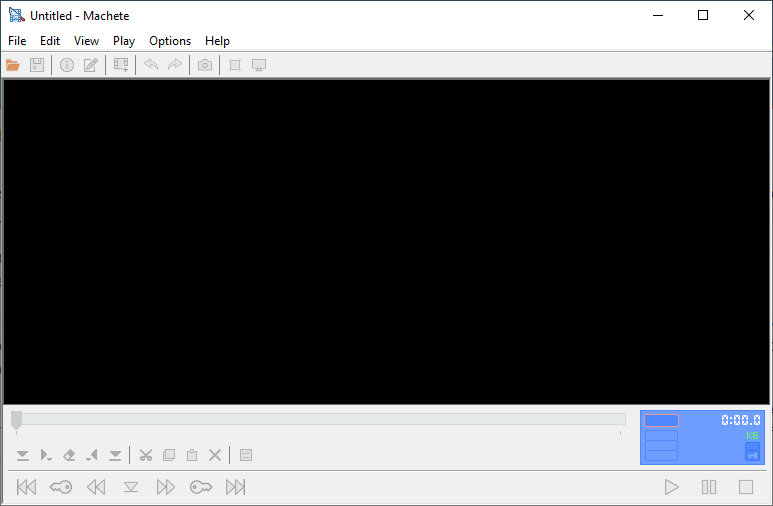Set selection start with right-pointing marker icon

[46, 455]
